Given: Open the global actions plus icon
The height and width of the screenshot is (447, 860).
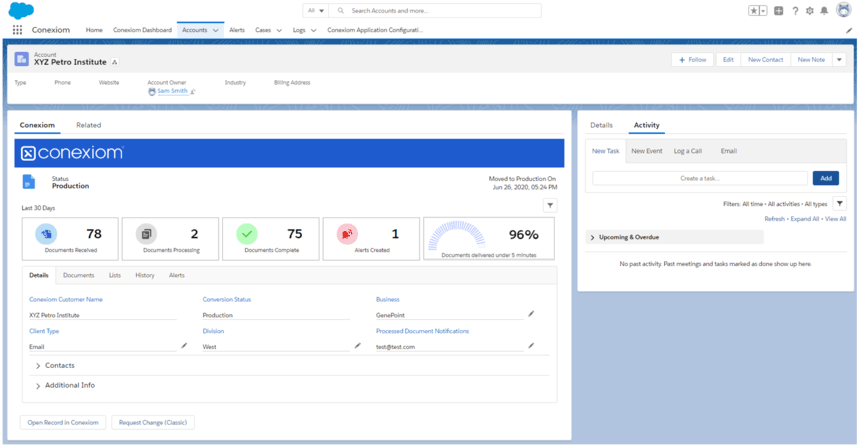Looking at the screenshot, I should pyautogui.click(x=778, y=11).
